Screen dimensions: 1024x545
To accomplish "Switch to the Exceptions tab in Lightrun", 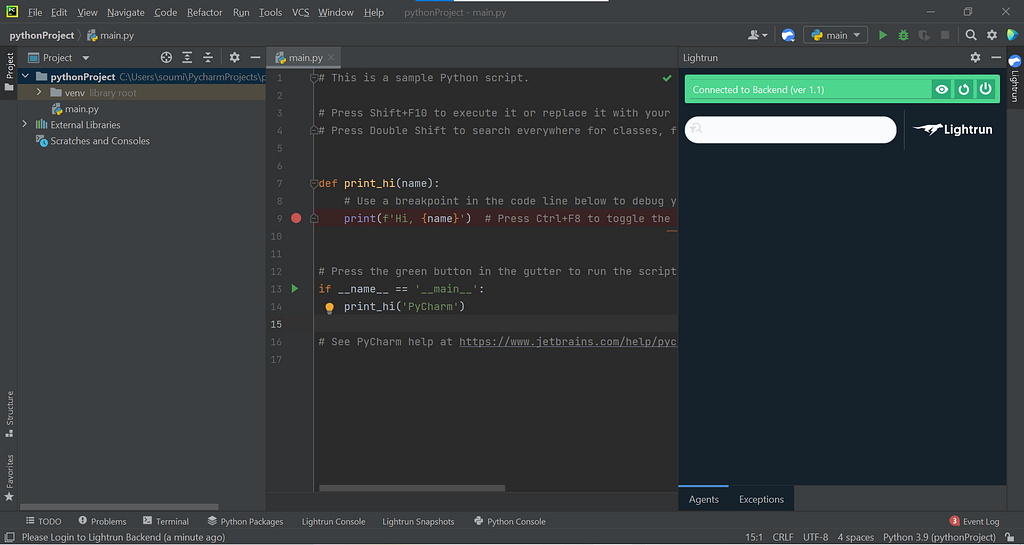I will [761, 499].
